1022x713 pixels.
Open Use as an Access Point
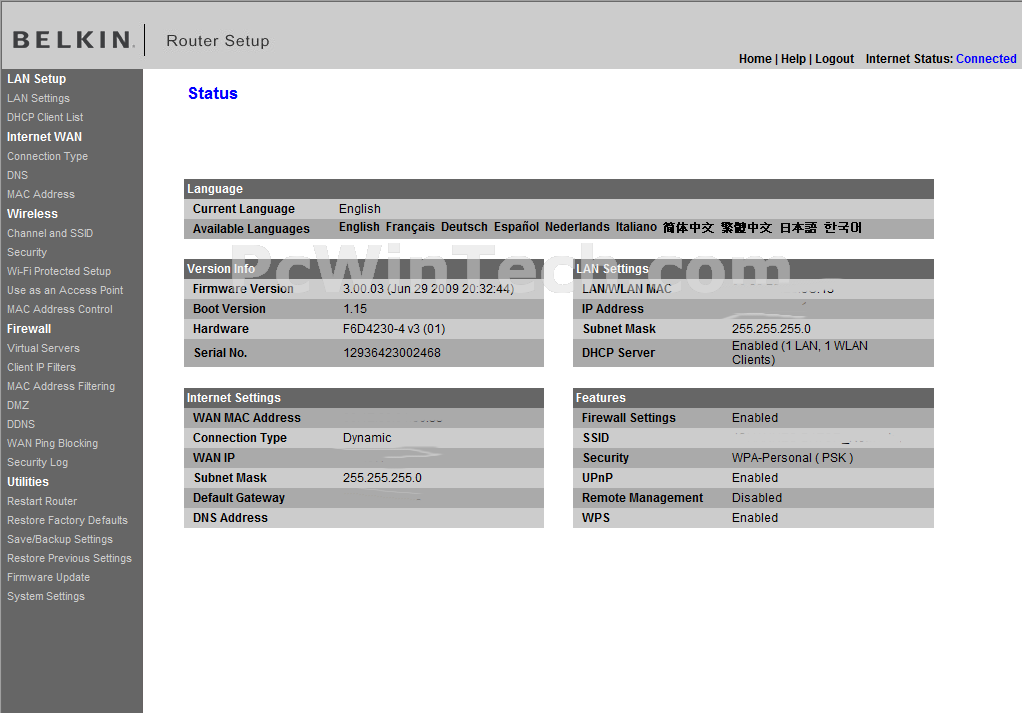coord(65,290)
